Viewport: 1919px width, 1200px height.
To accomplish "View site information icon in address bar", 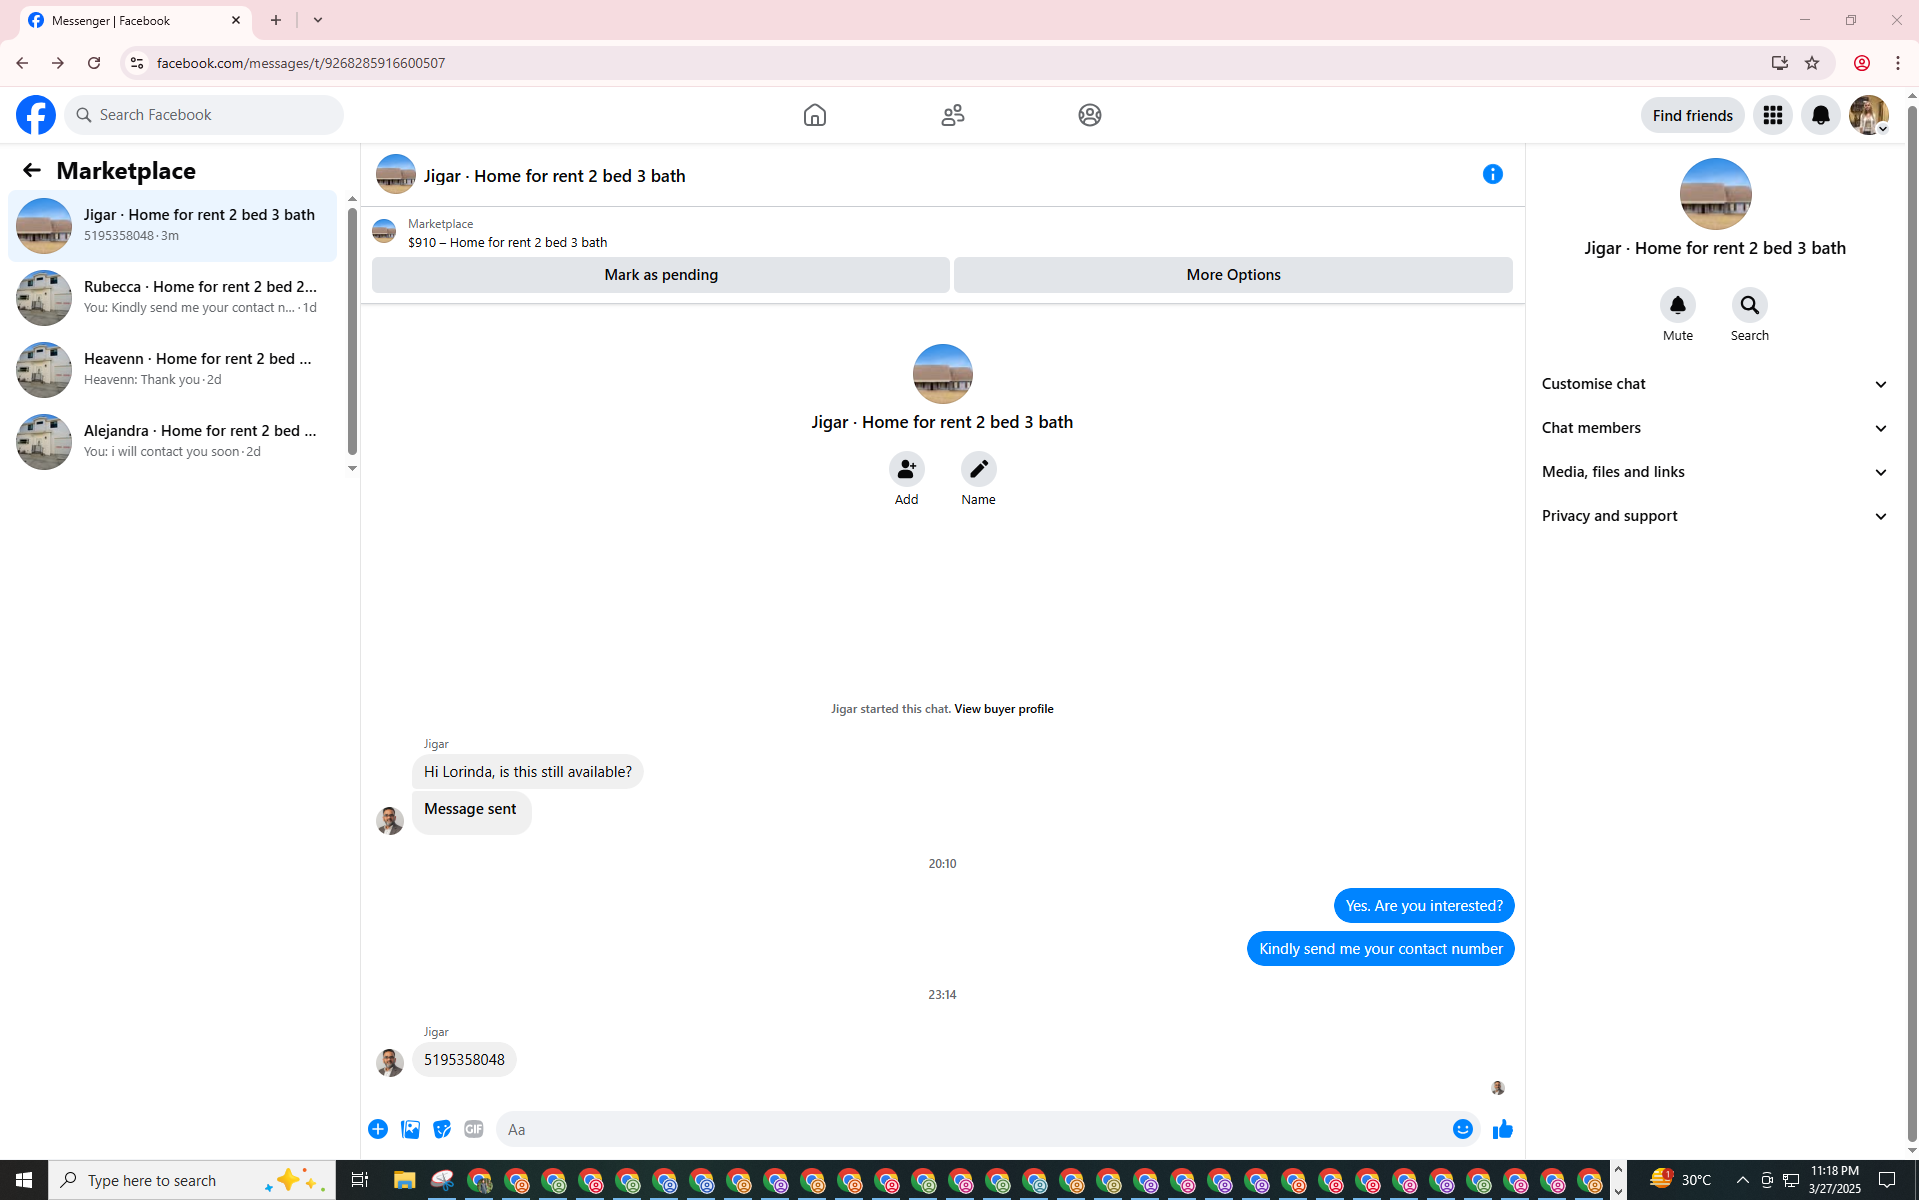I will (x=137, y=63).
